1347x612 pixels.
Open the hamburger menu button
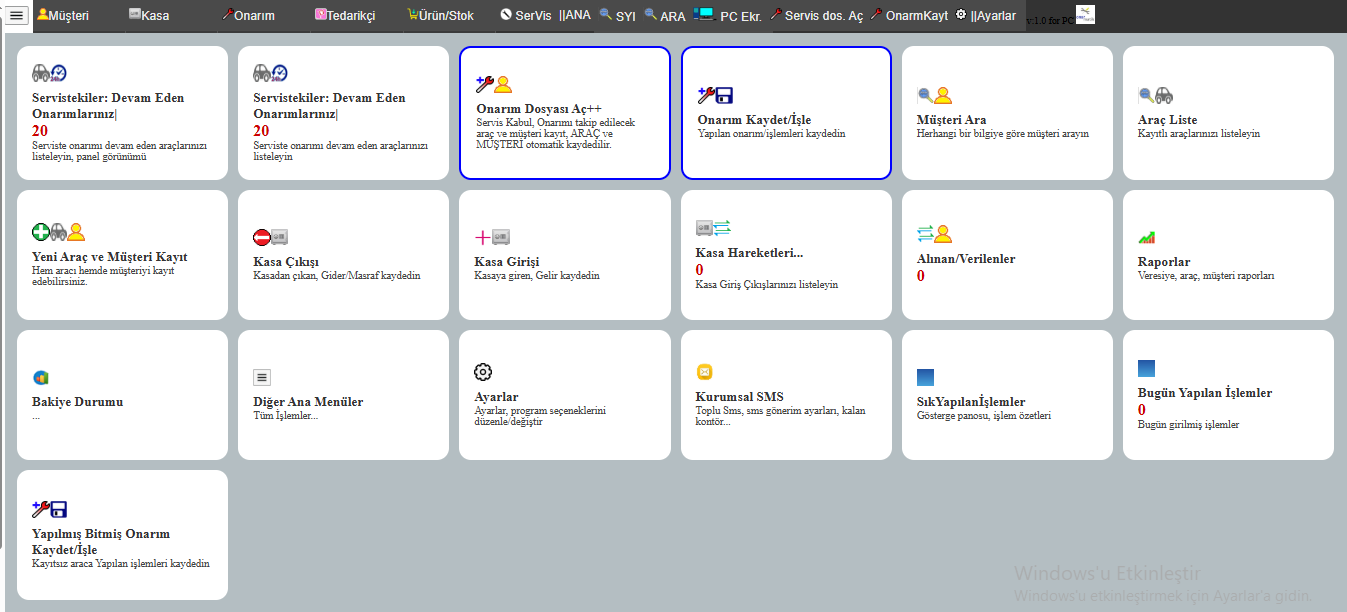pos(16,15)
